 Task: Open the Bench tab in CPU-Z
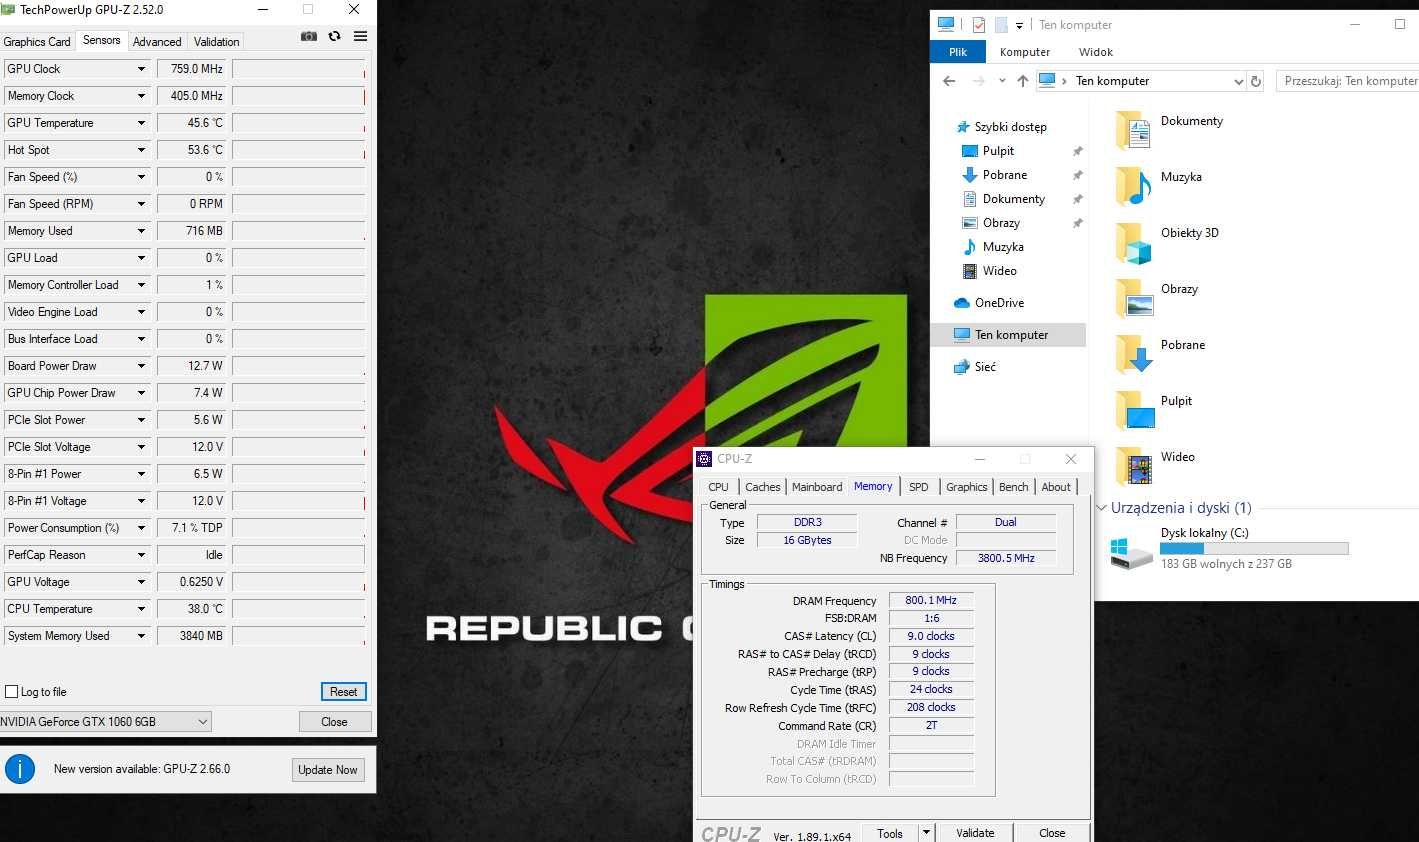tap(1013, 487)
